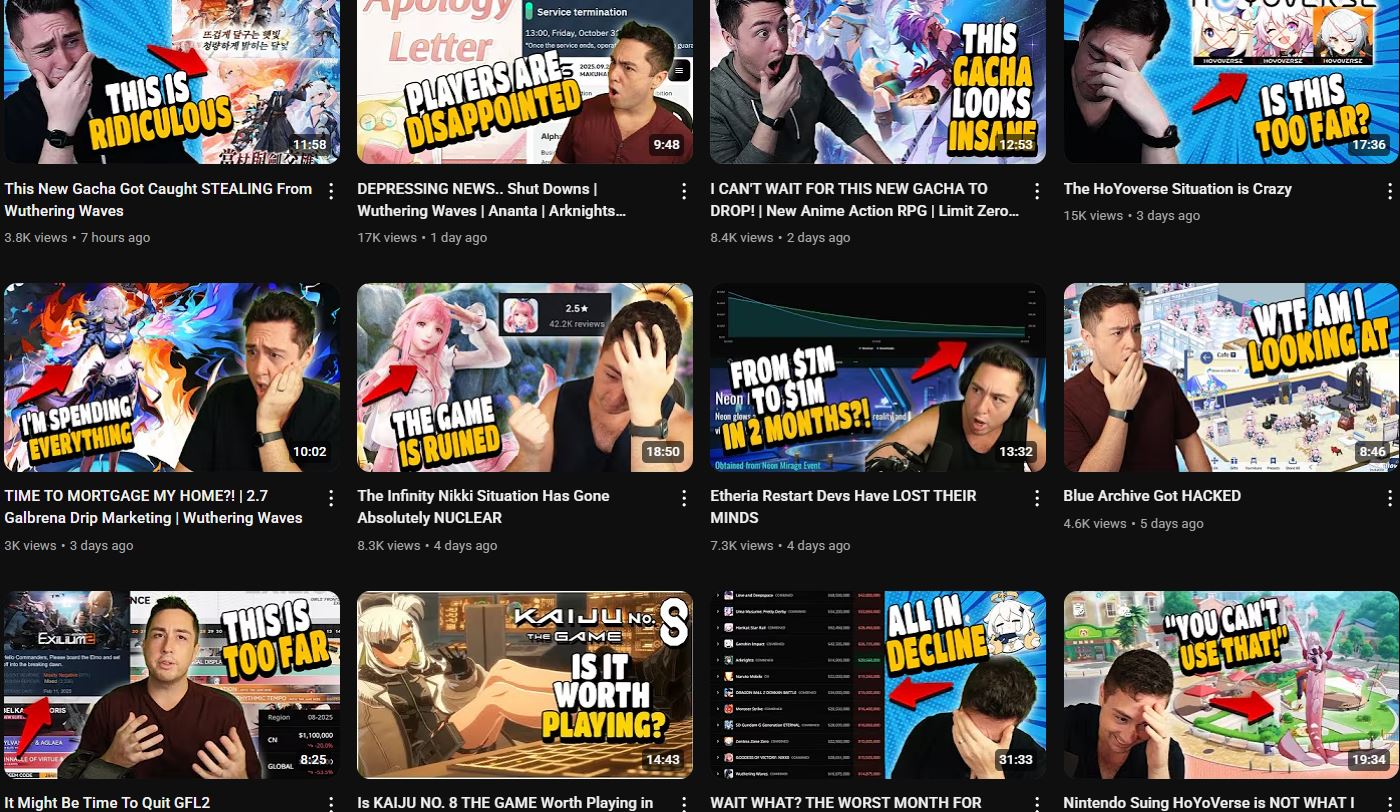Image resolution: width=1400 pixels, height=812 pixels.
Task: Open more actions for 'I CAN'T WAIT FOR THIS NEW GACHA' video
Action: click(1037, 191)
